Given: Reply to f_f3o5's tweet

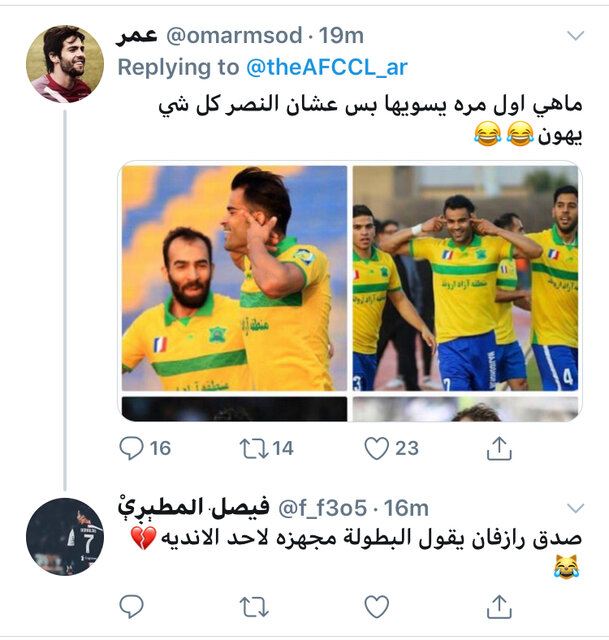Looking at the screenshot, I should pos(132,605).
